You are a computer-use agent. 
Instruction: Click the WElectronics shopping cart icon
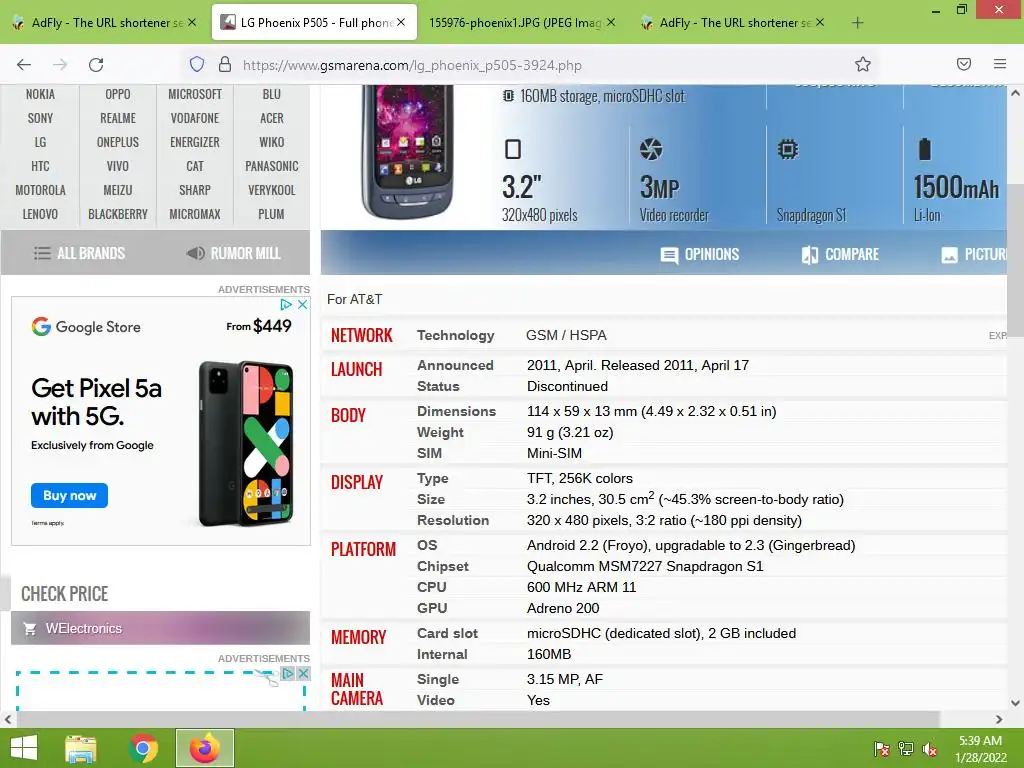[29, 629]
